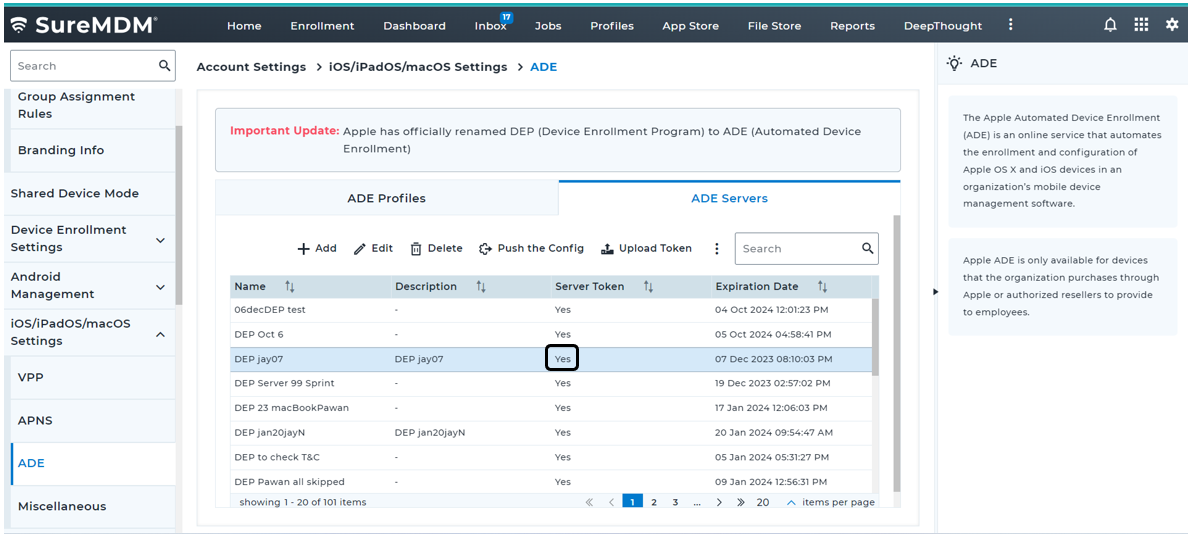
Task: Click the servers table vertical scrollbar
Action: pos(875,338)
